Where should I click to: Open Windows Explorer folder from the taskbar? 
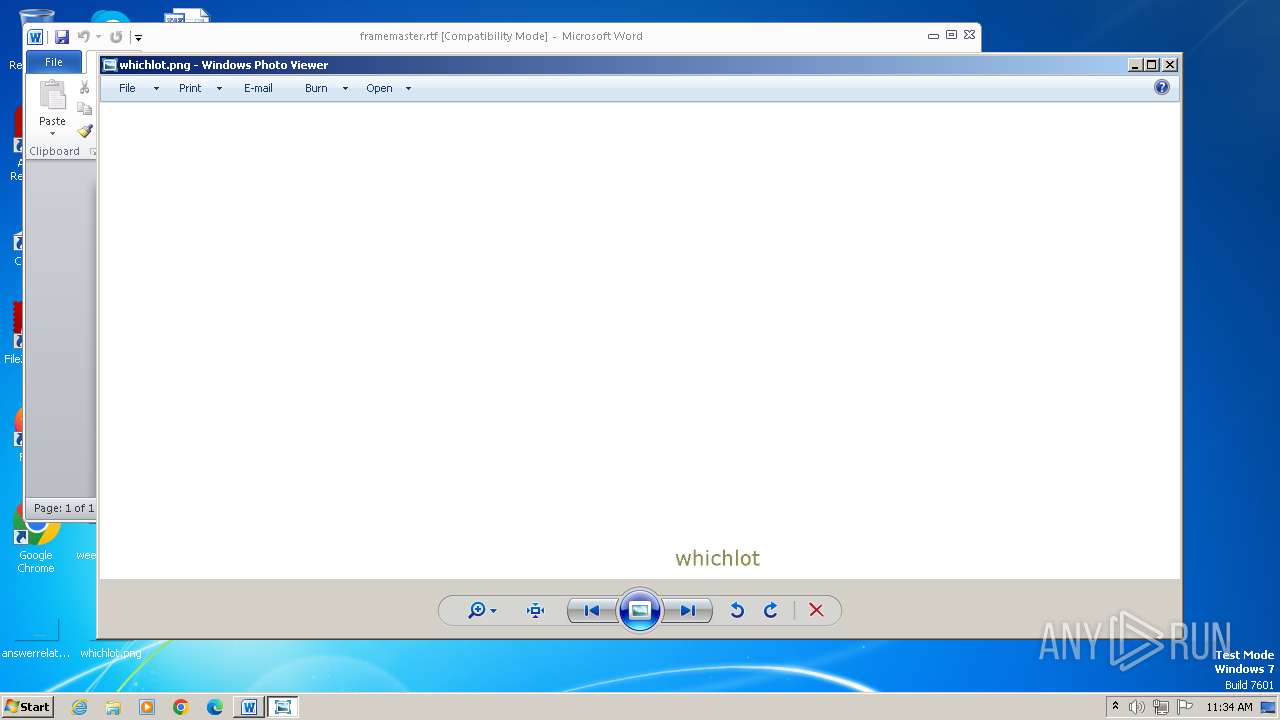pyautogui.click(x=113, y=707)
